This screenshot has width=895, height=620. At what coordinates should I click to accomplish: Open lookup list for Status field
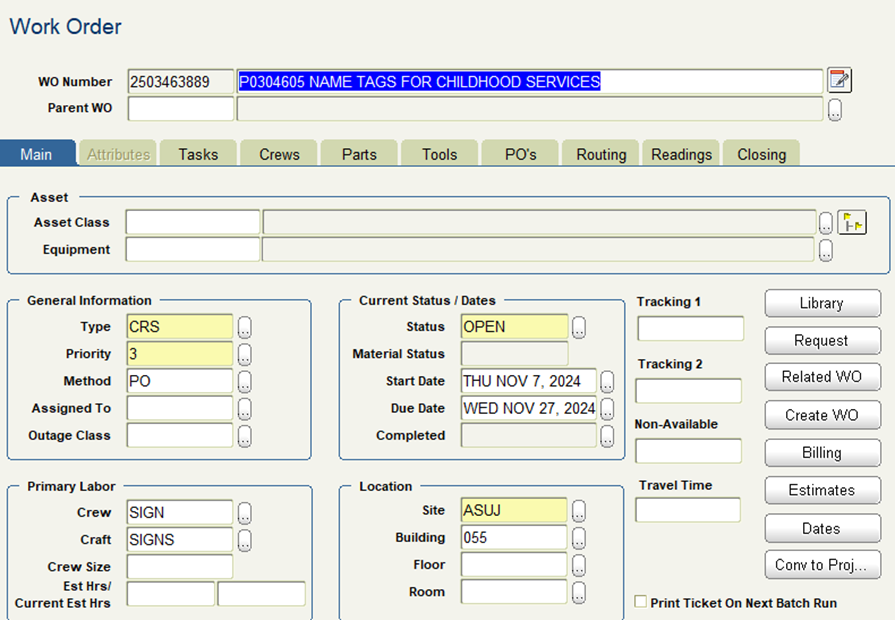(x=578, y=327)
